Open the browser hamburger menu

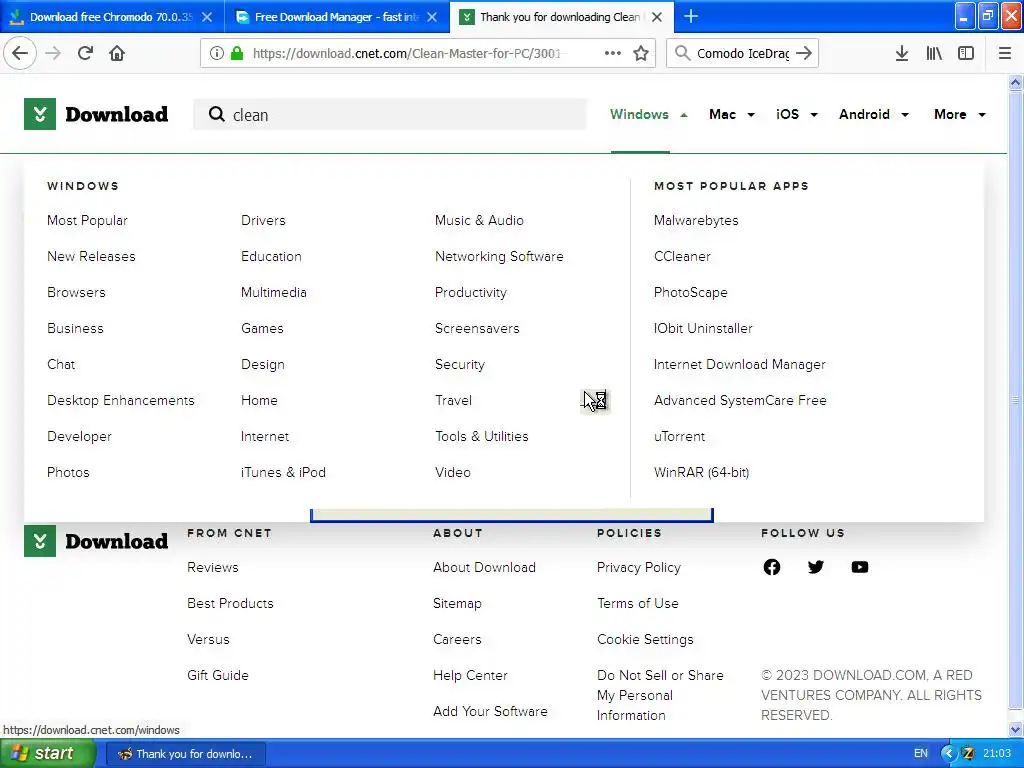(x=1005, y=53)
